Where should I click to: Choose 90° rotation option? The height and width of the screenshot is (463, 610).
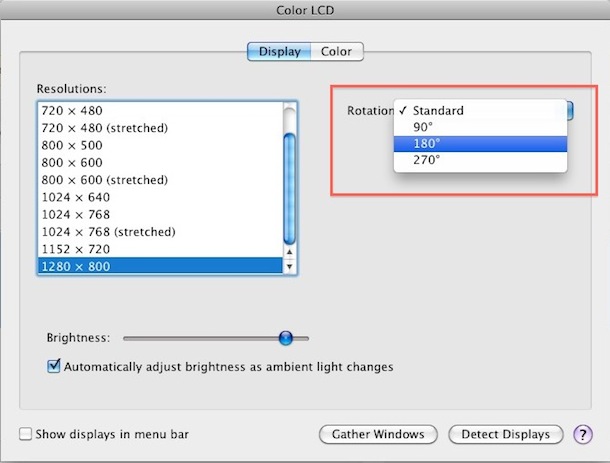(x=480, y=127)
